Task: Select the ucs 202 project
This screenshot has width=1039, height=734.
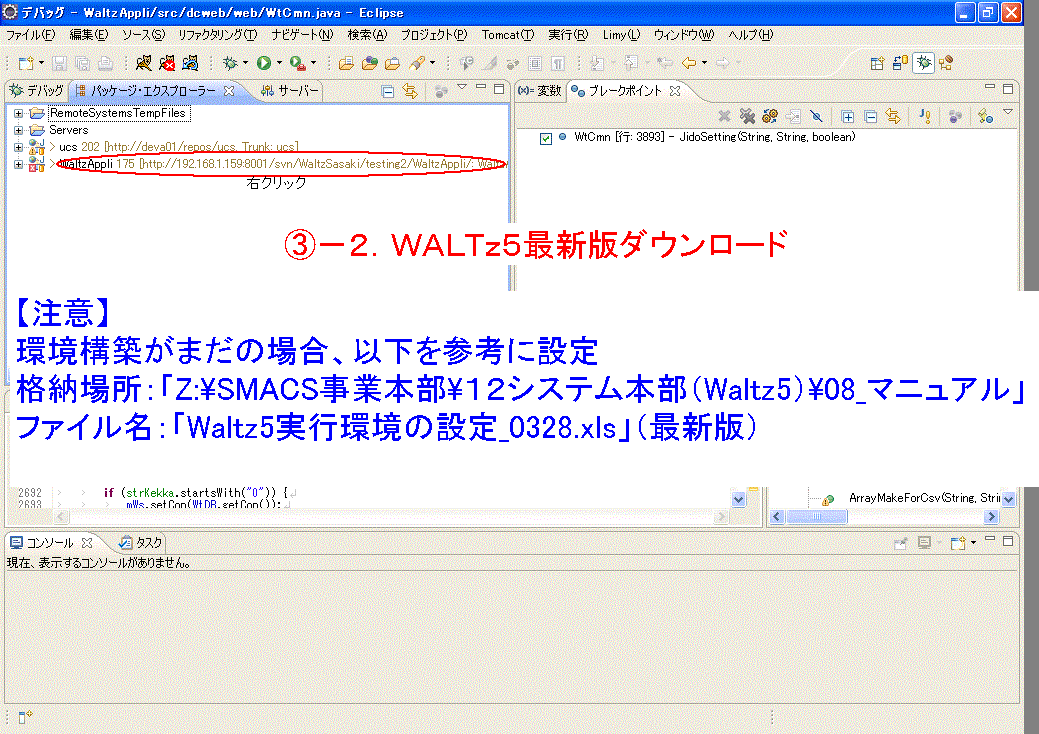Action: pos(75,147)
